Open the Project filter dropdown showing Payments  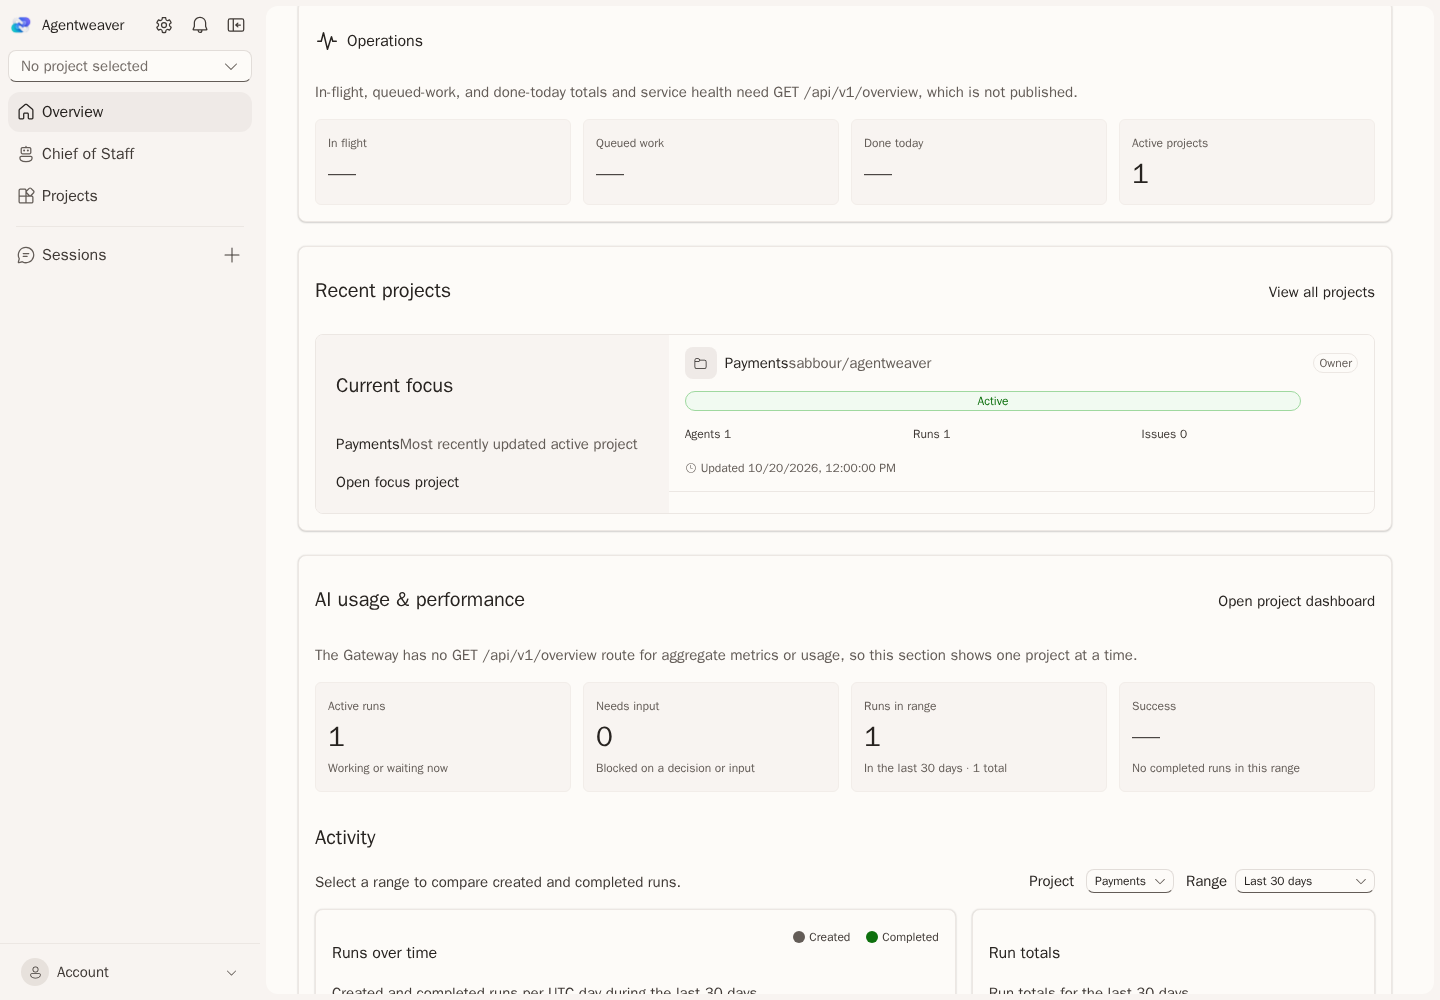click(1130, 881)
